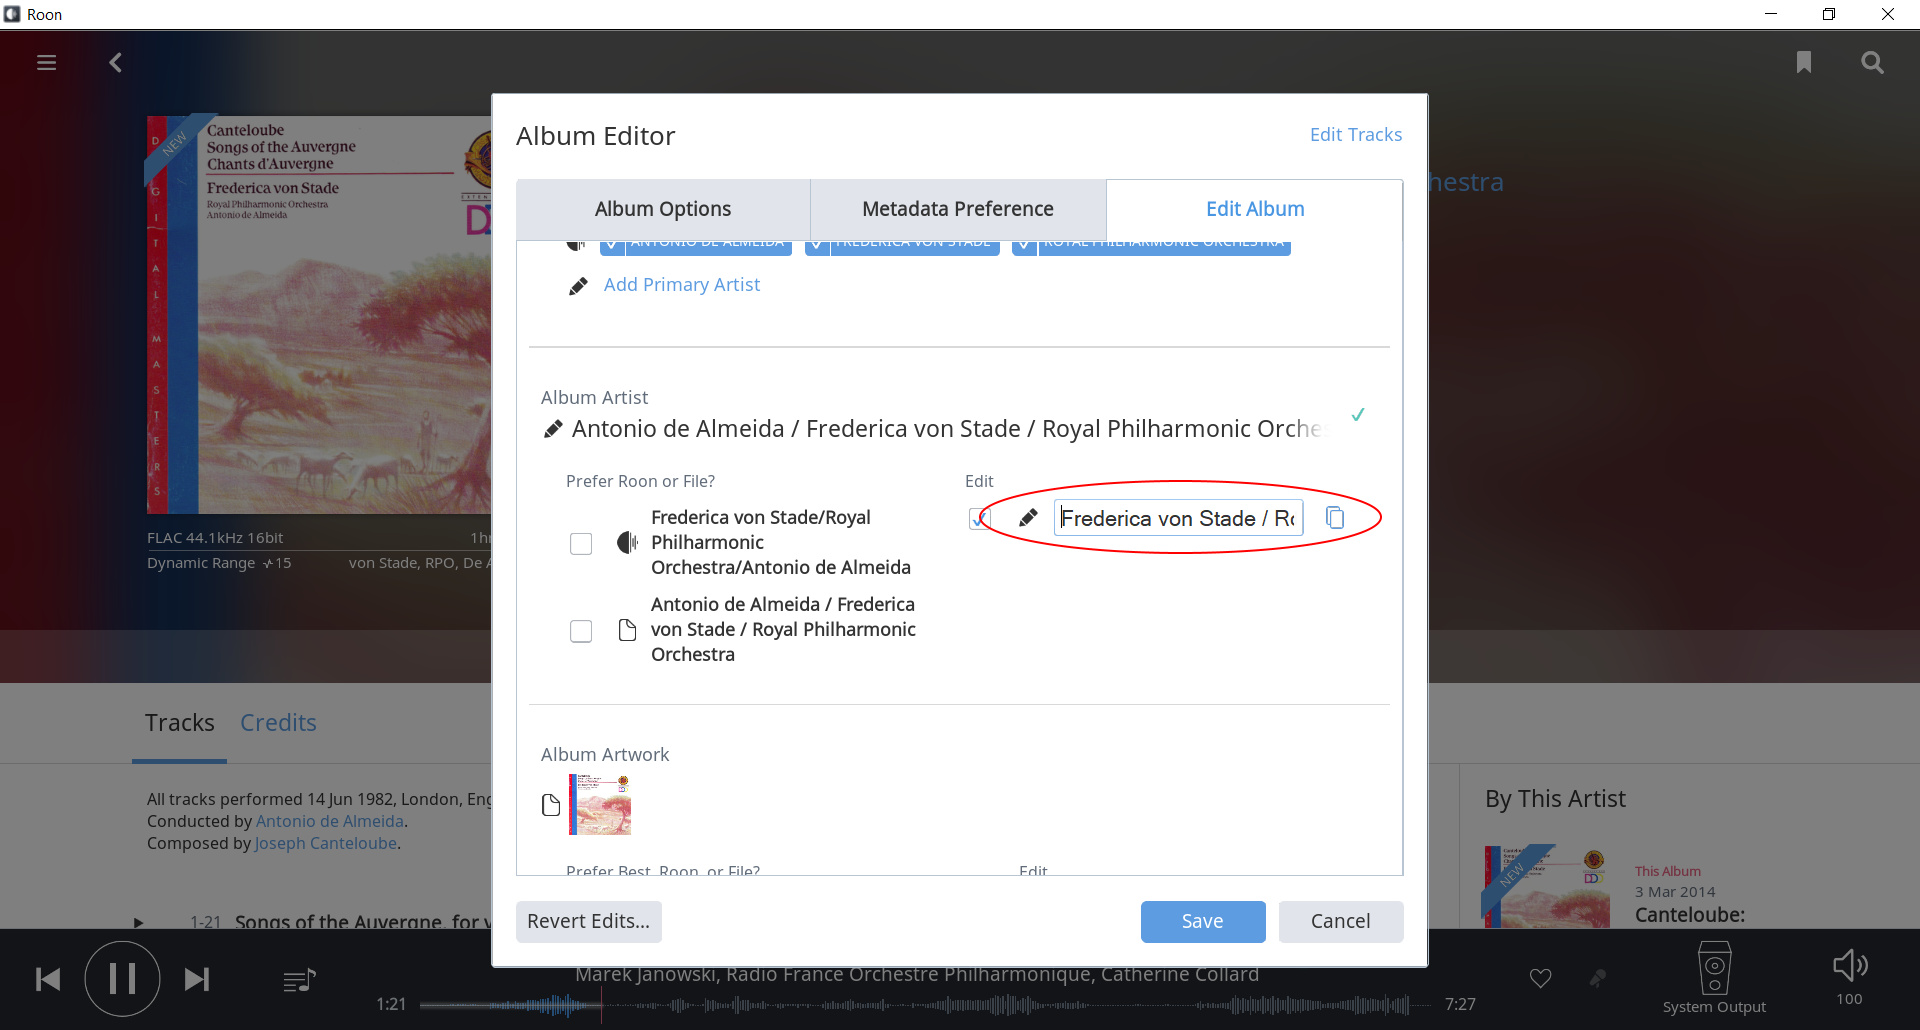Click Add Primary Artist link
1920x1030 pixels.
(682, 285)
